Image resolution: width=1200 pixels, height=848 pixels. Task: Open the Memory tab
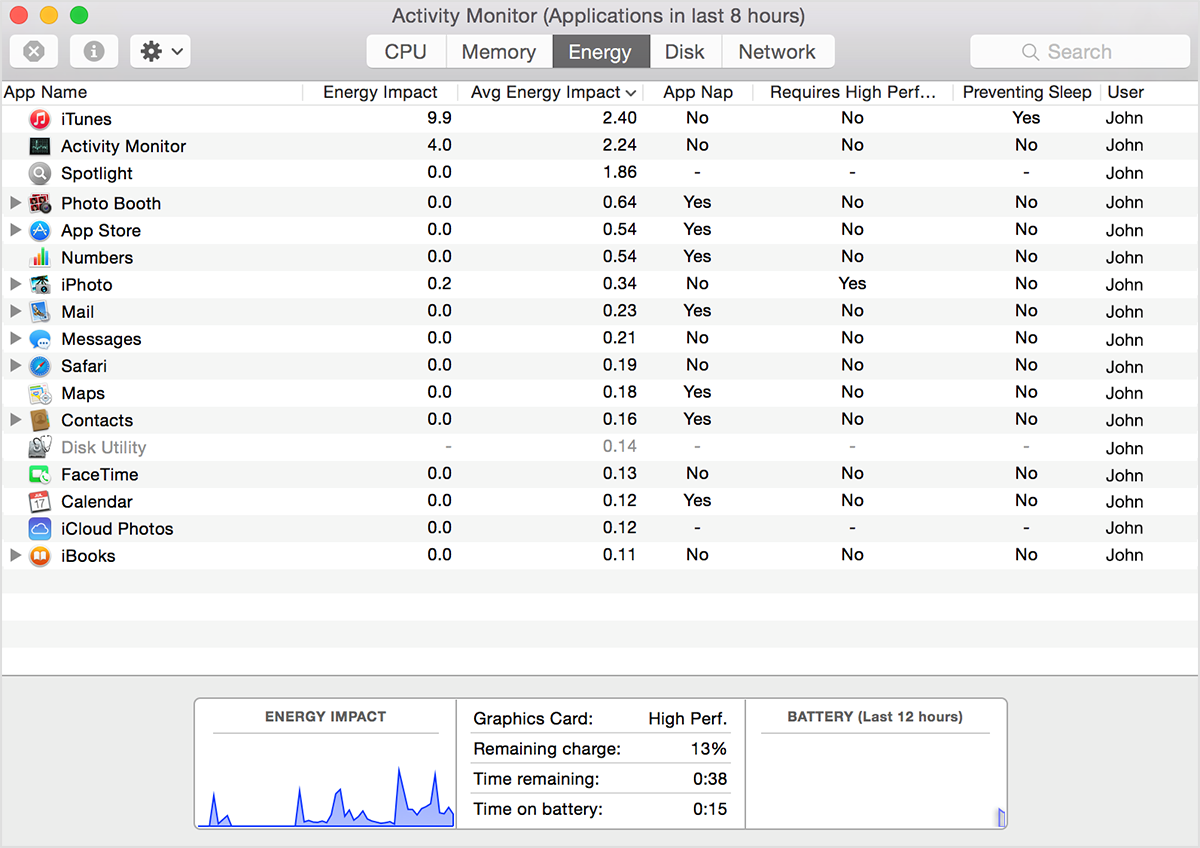[498, 52]
